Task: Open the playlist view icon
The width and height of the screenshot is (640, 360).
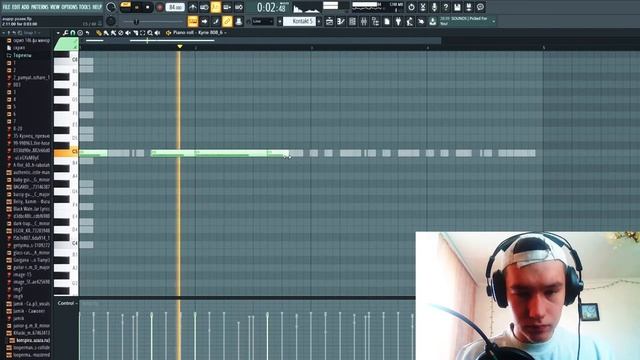Action: (x=329, y=21)
